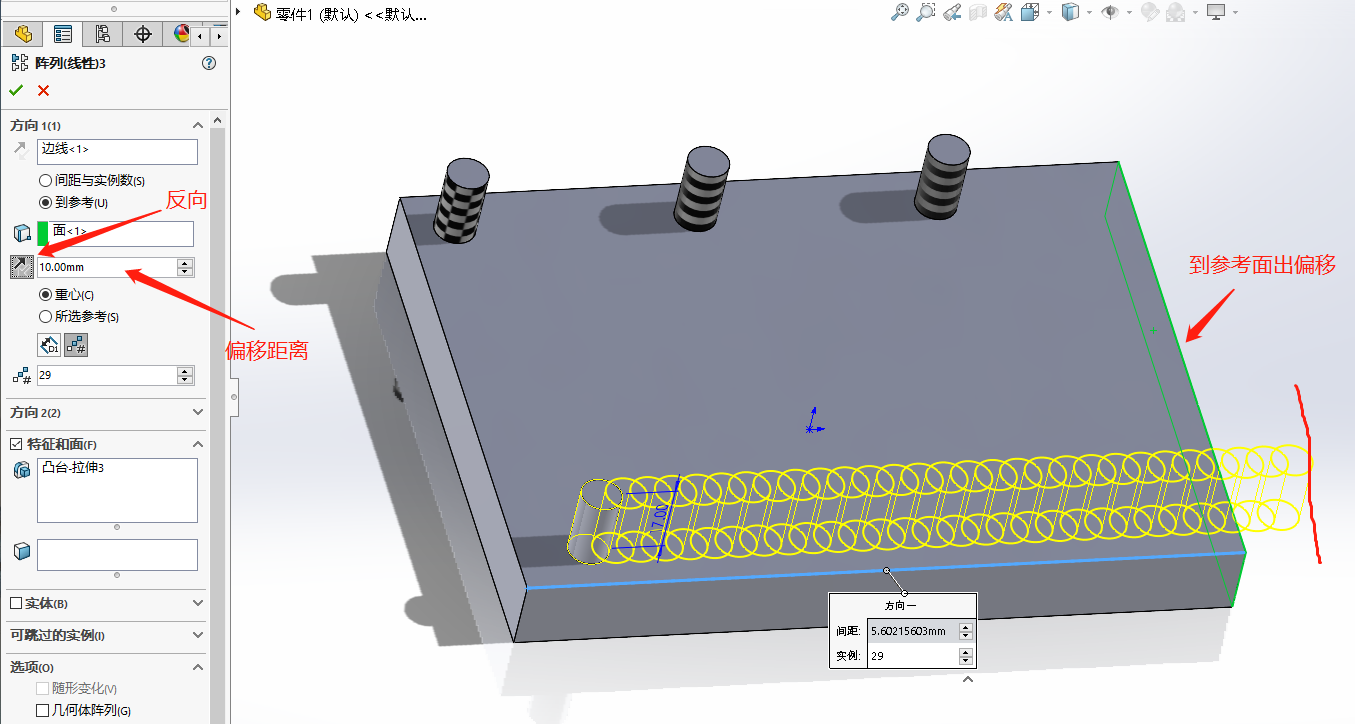1355x724 pixels.
Task: Open the Hide/Show Items dropdown arrow
Action: (x=1129, y=13)
